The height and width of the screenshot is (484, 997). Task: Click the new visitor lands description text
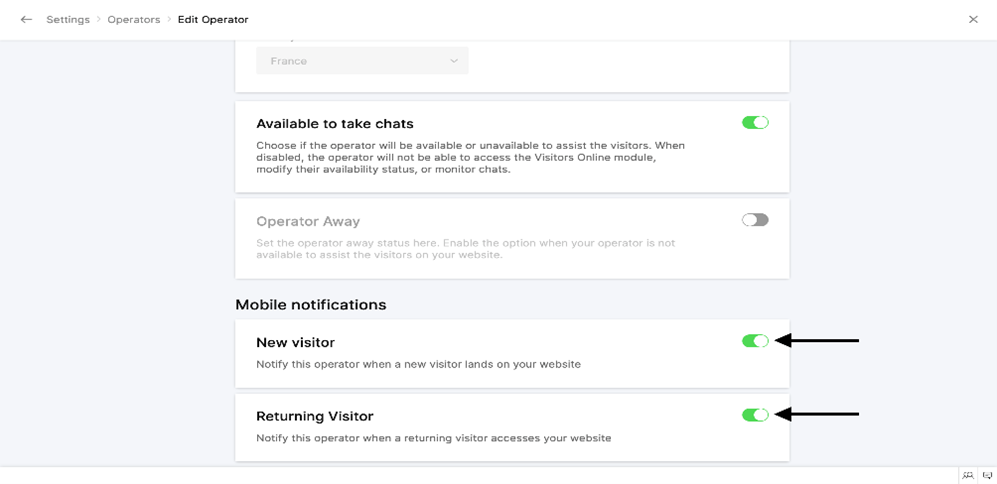pos(418,365)
